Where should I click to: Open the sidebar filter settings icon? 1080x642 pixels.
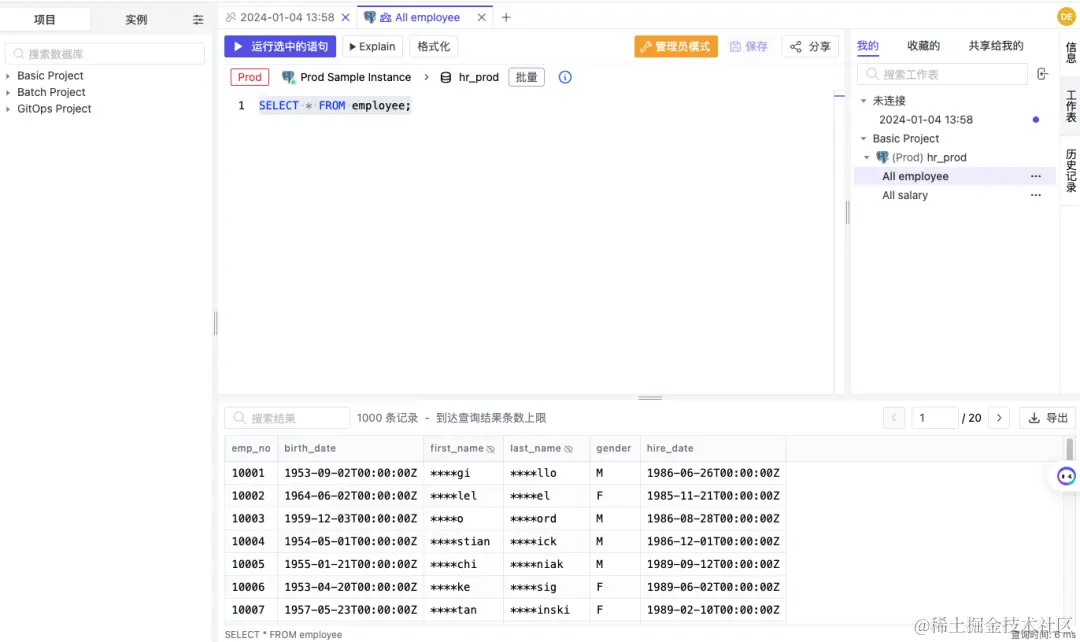pos(198,19)
